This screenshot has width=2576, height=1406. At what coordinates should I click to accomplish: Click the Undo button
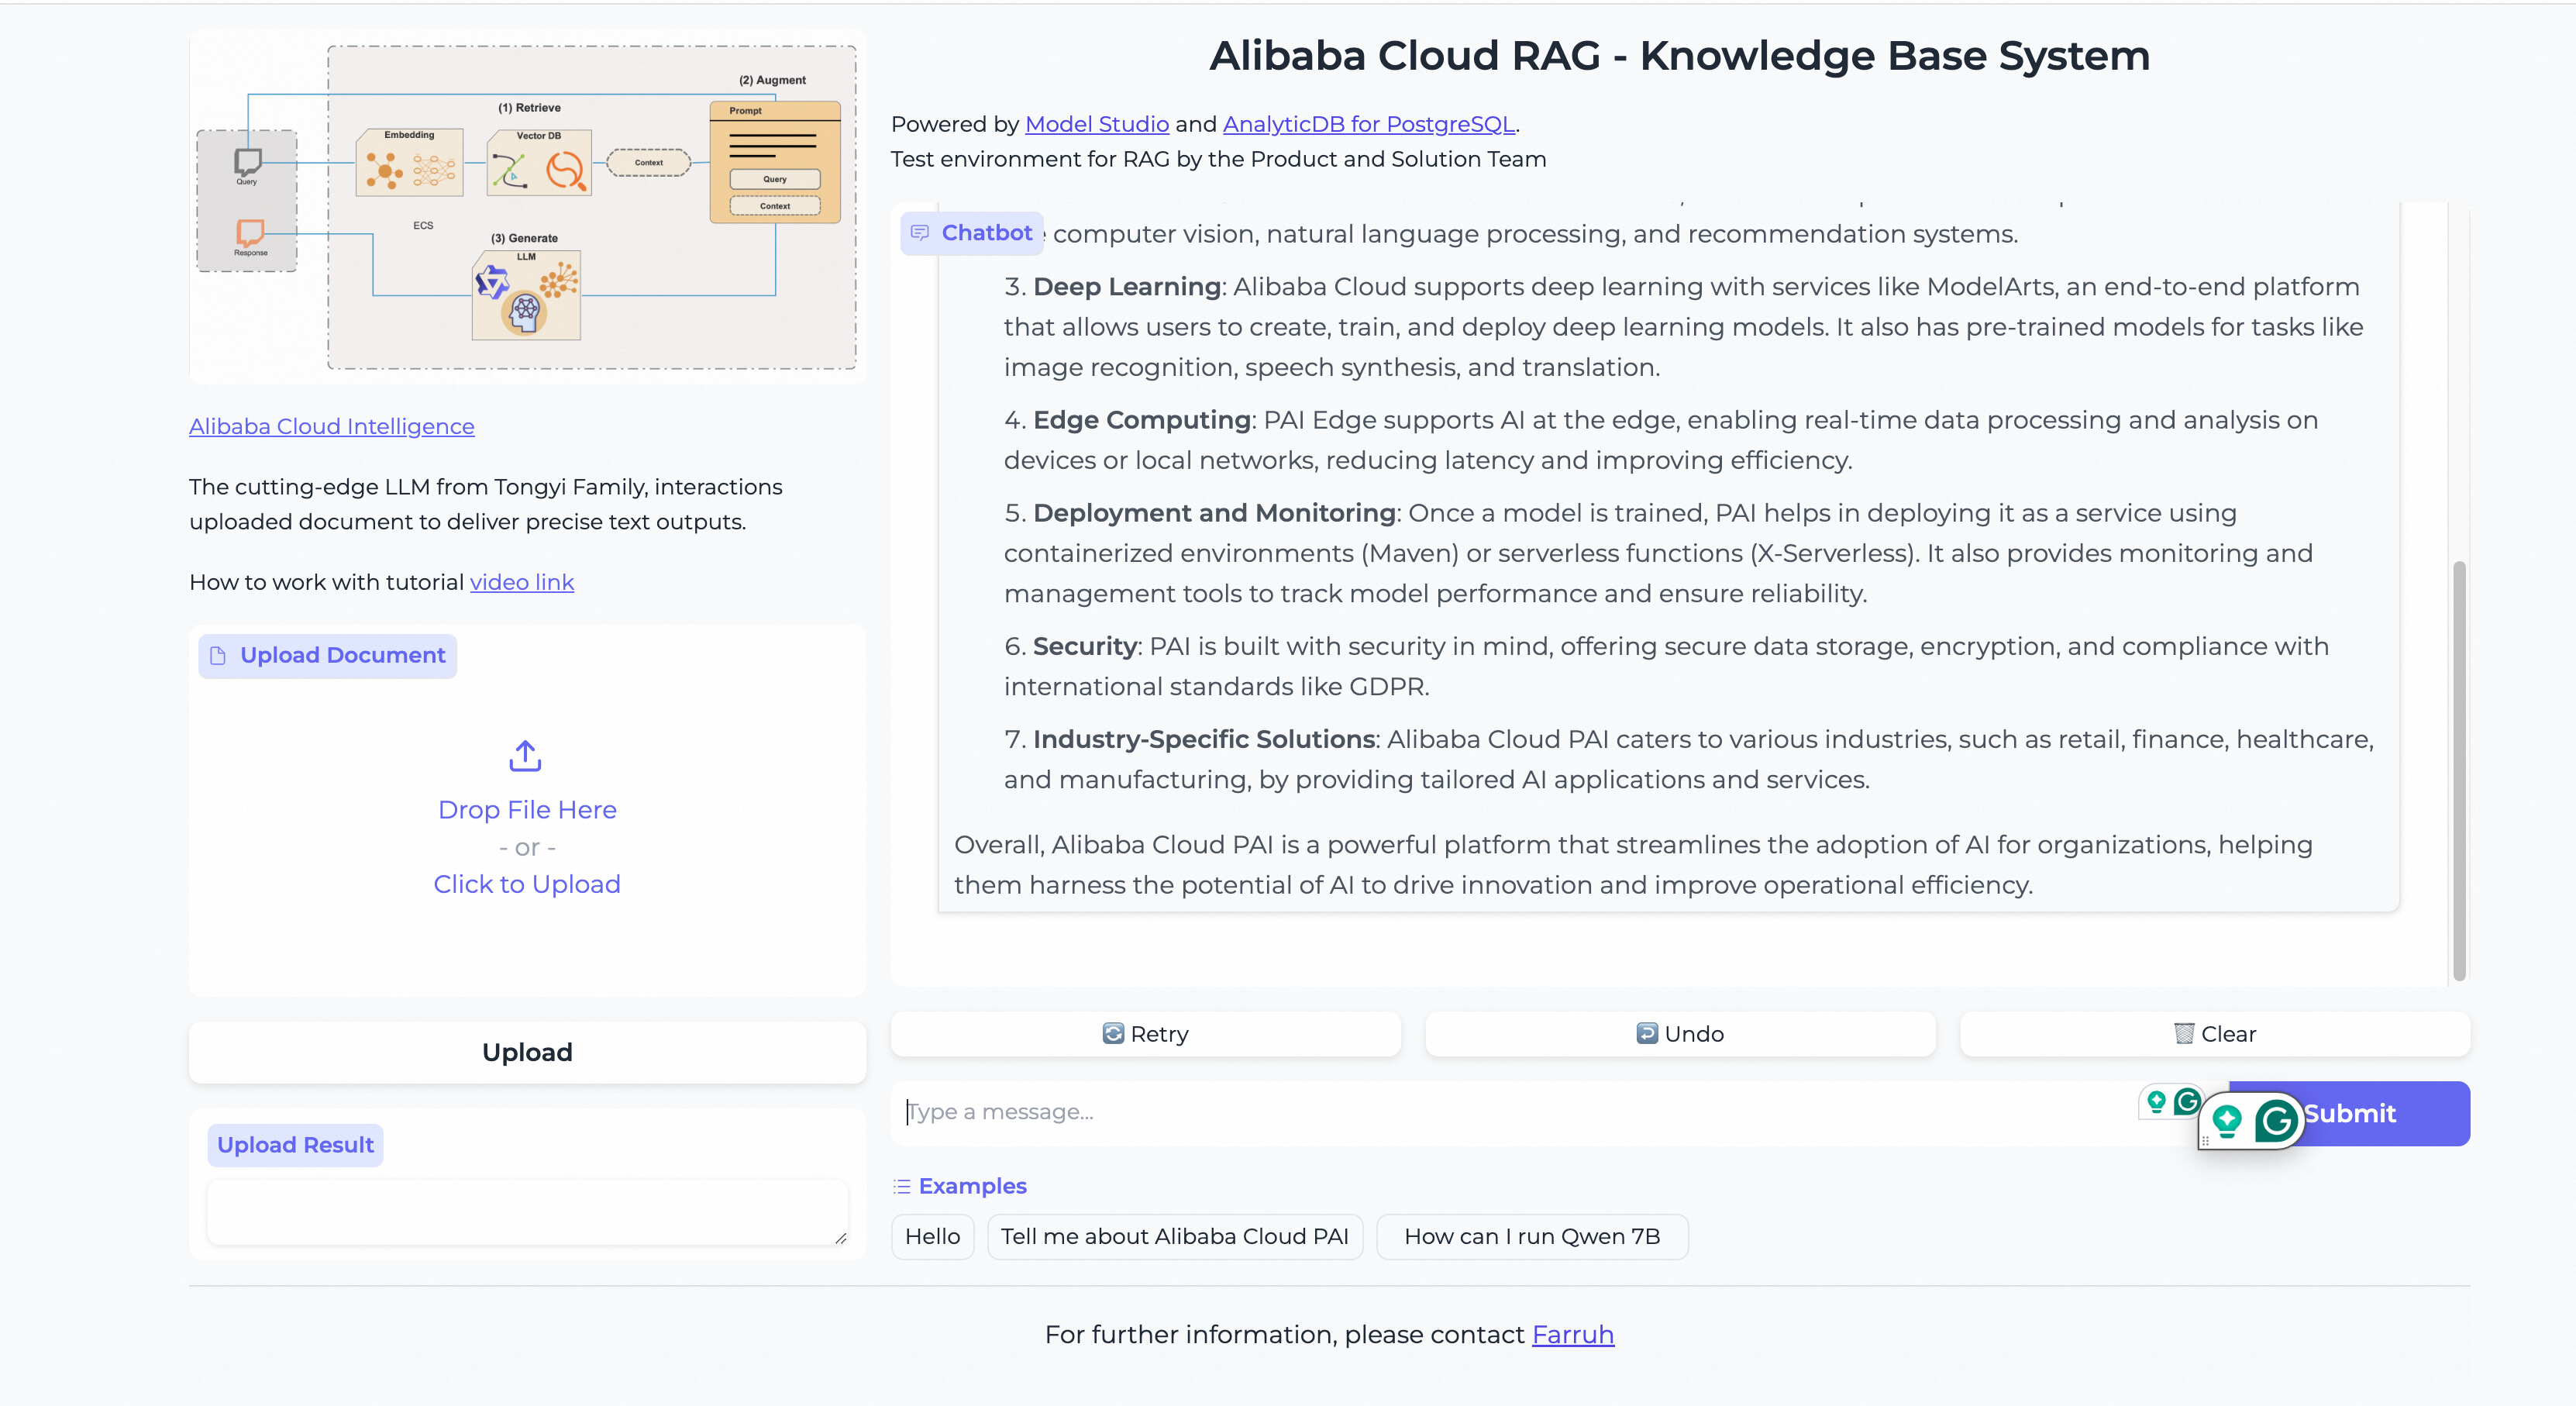1680,1034
